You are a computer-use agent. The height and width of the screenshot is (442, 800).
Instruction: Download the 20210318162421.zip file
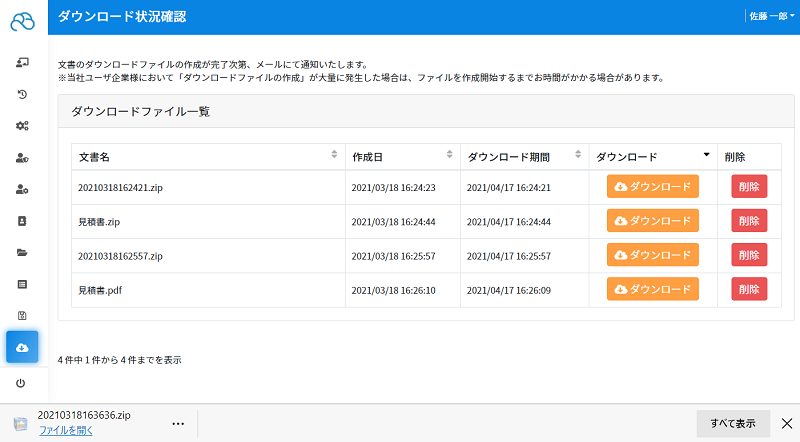pos(653,187)
